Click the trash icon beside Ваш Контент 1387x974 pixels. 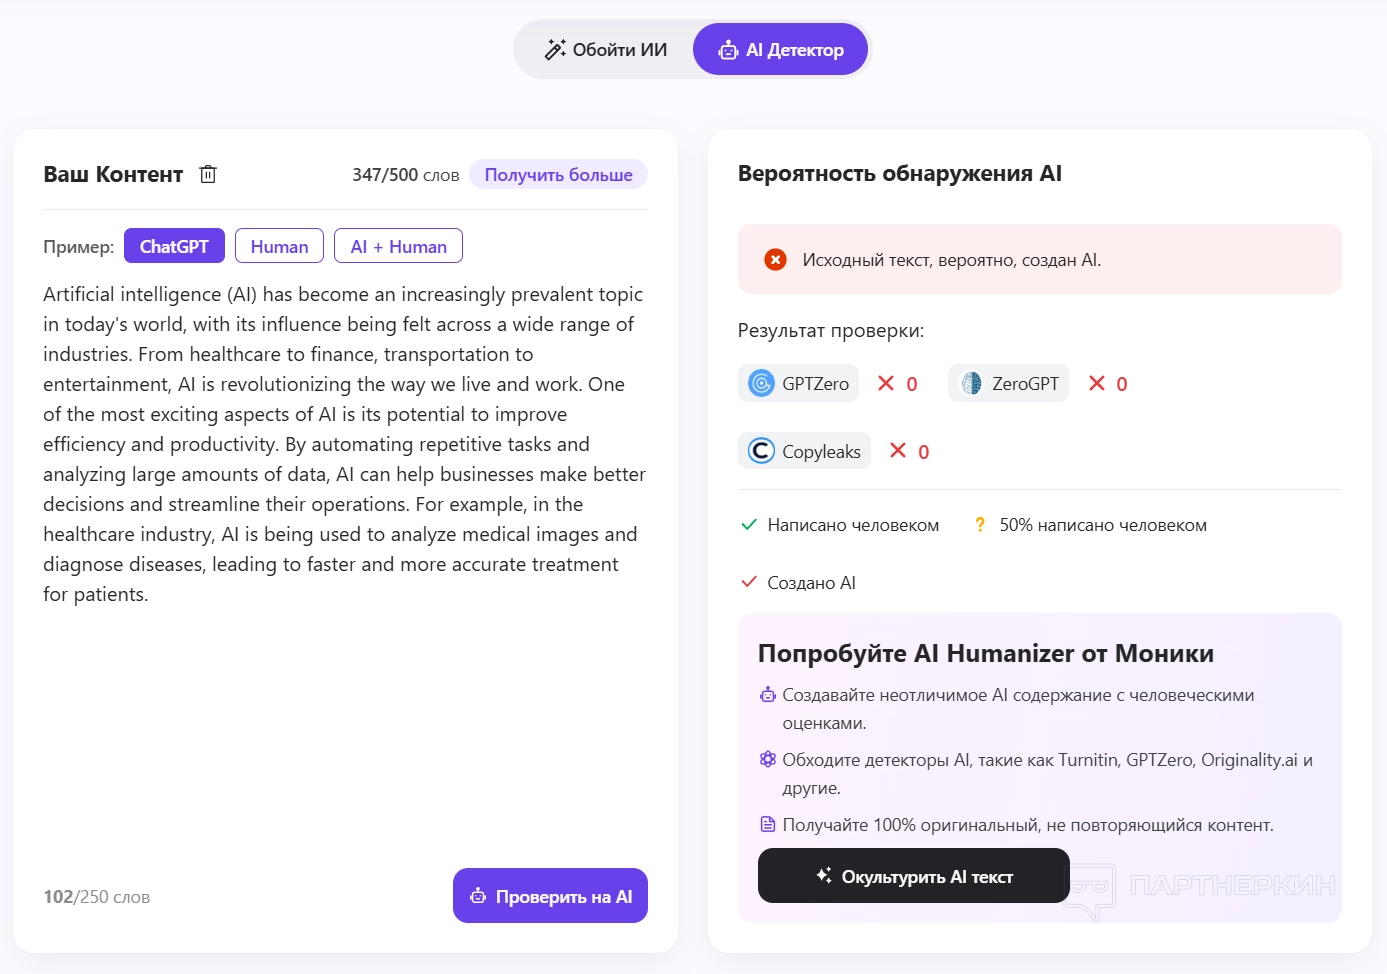[x=208, y=174]
